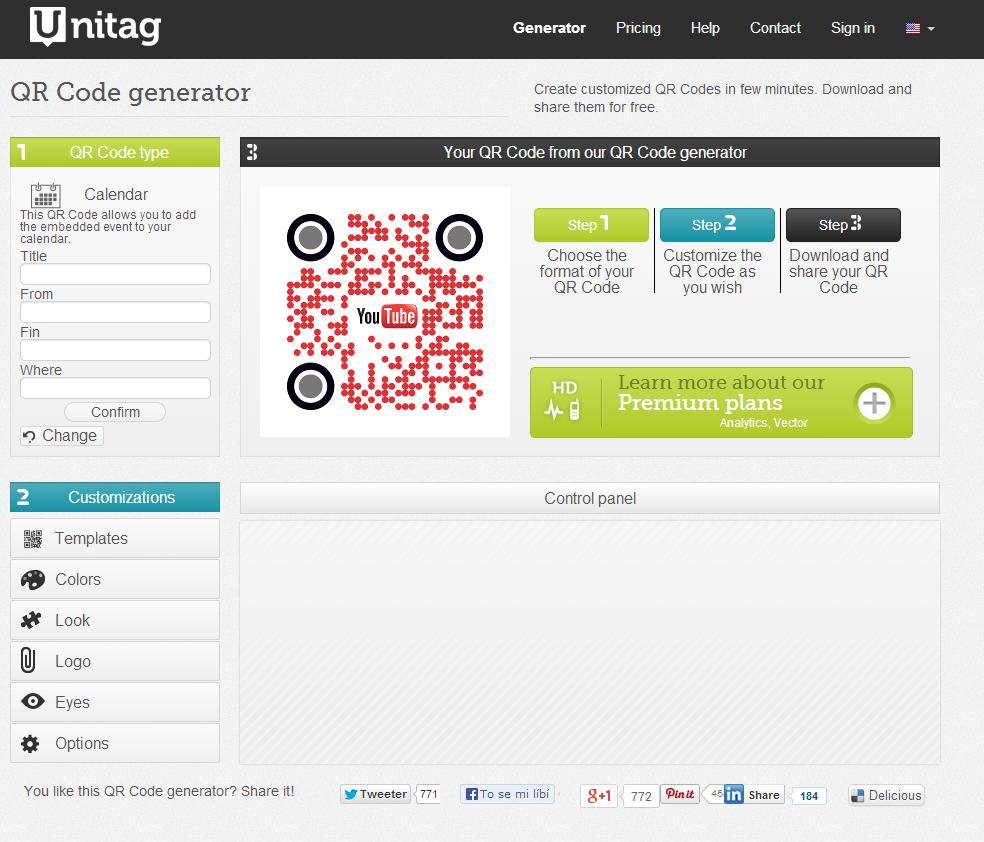
Task: Click the "Download and share" step description
Action: pos(838,272)
